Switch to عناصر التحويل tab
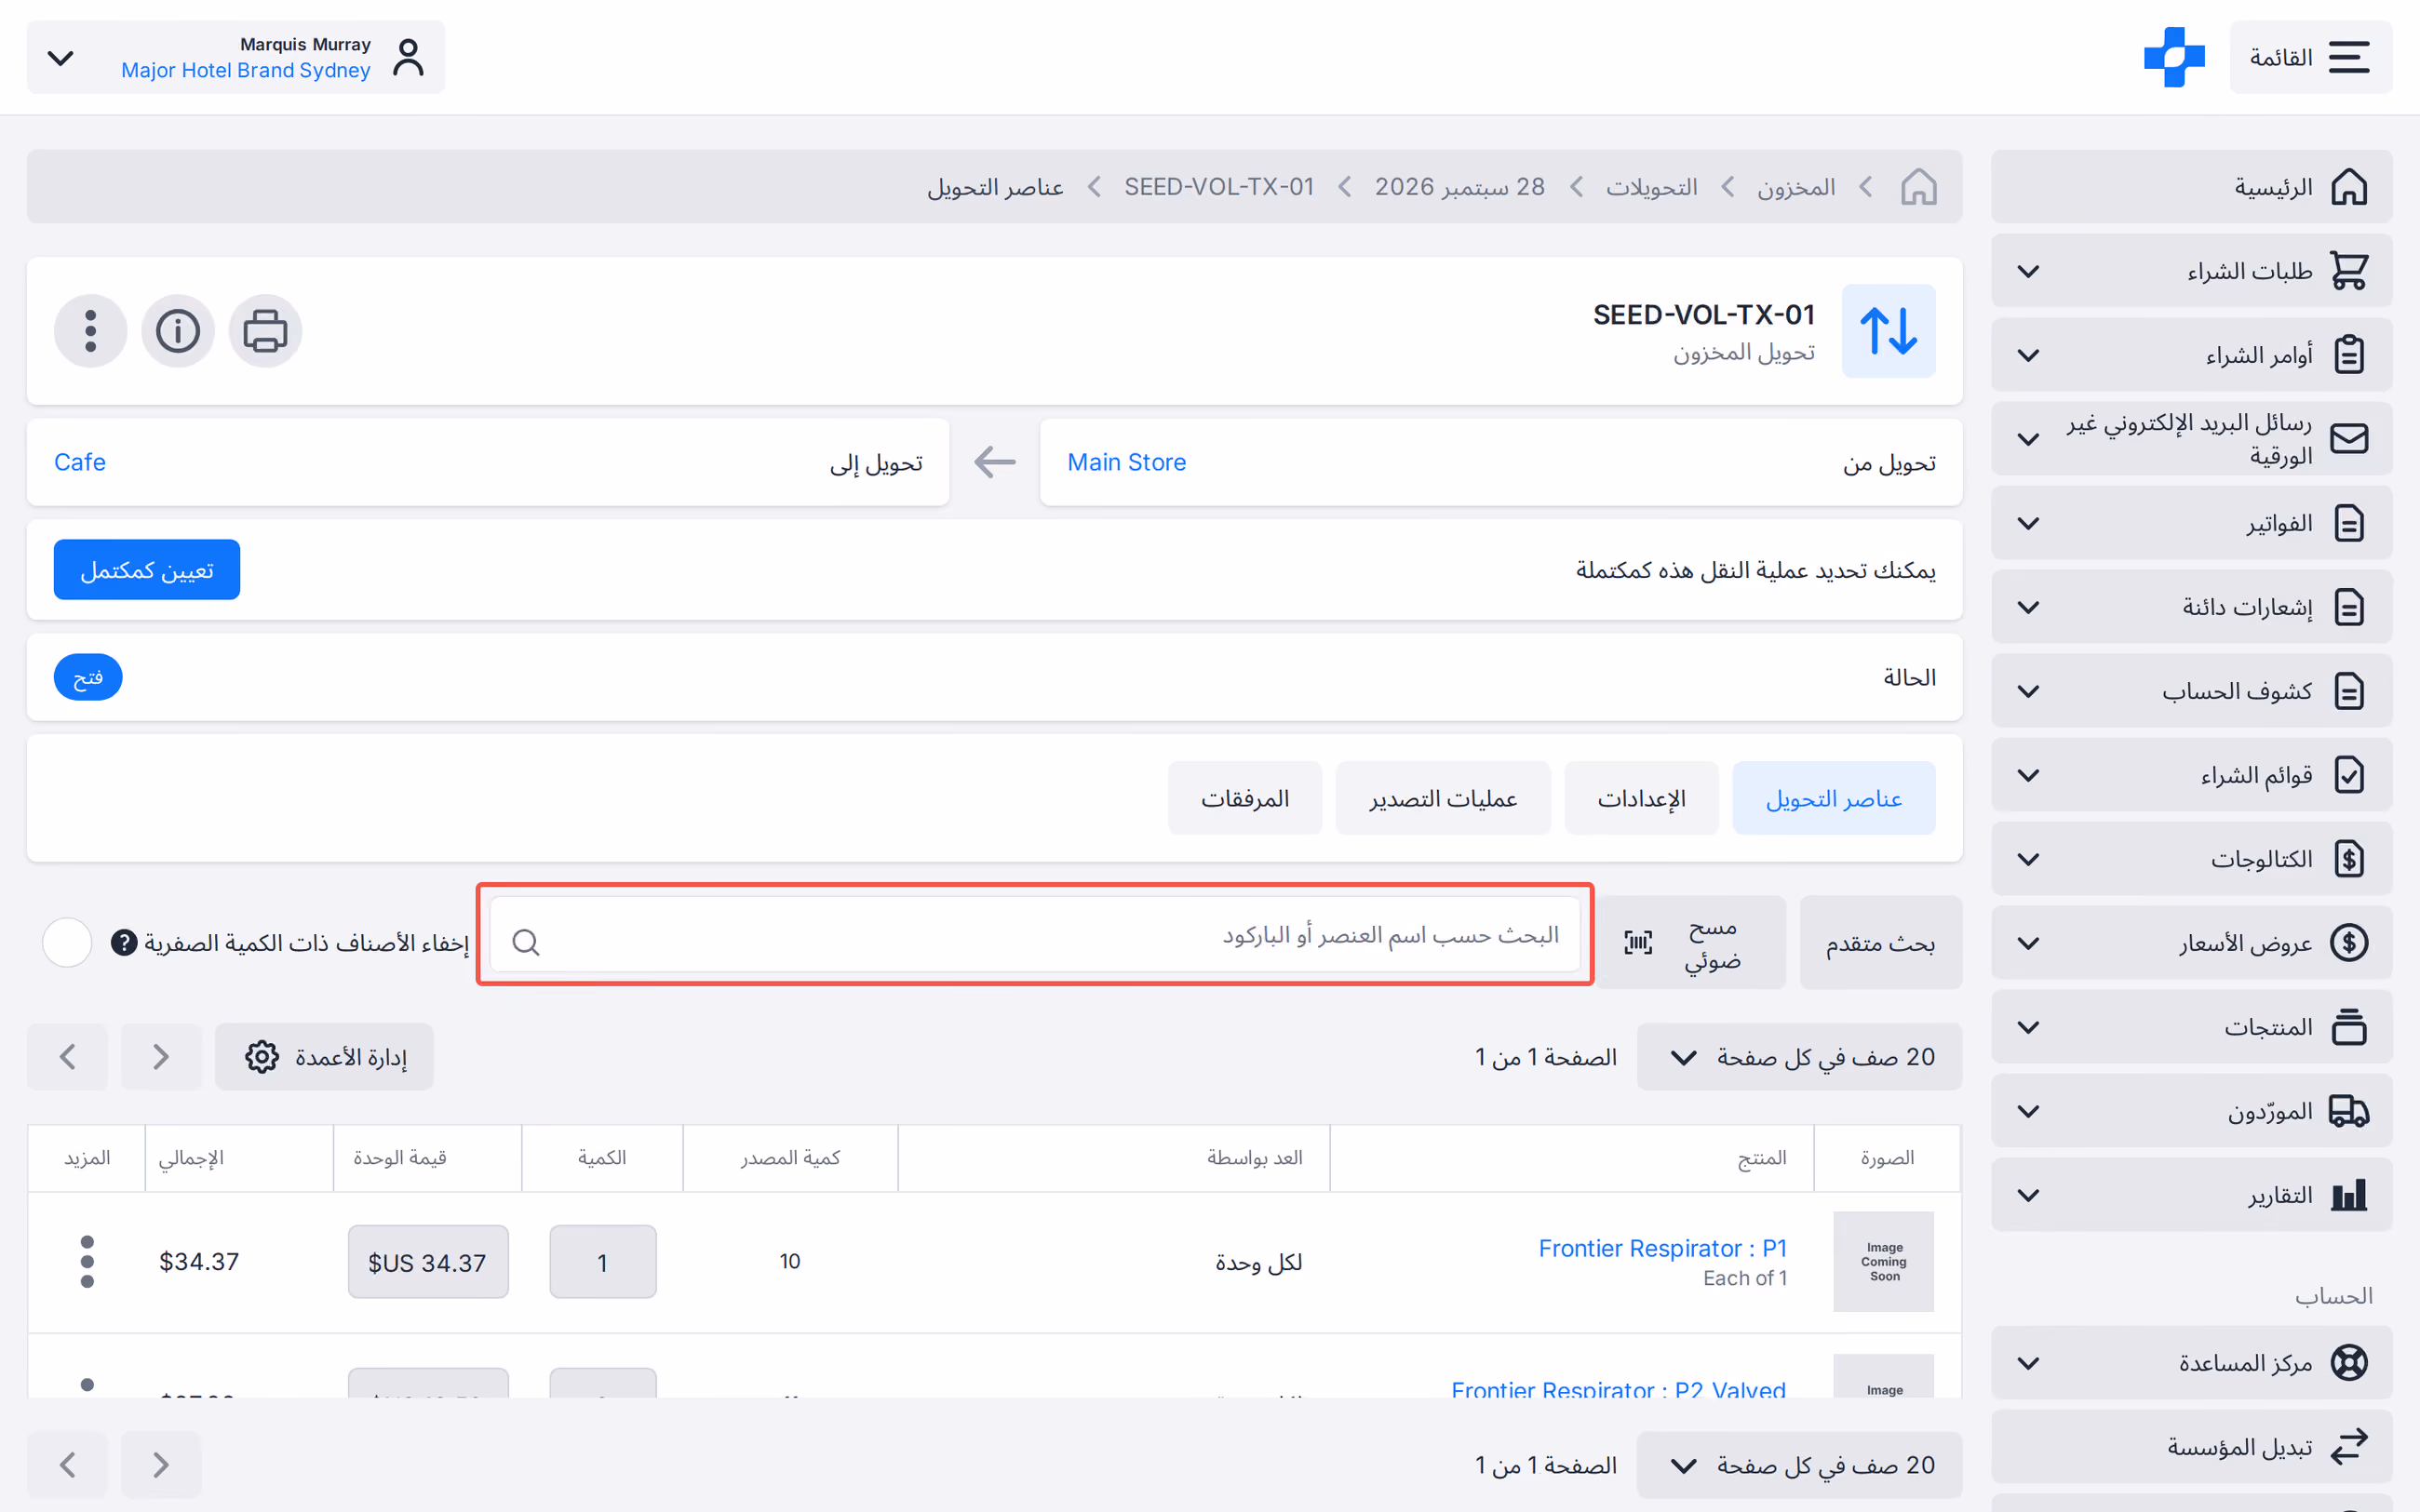The width and height of the screenshot is (2420, 1512). [1834, 798]
